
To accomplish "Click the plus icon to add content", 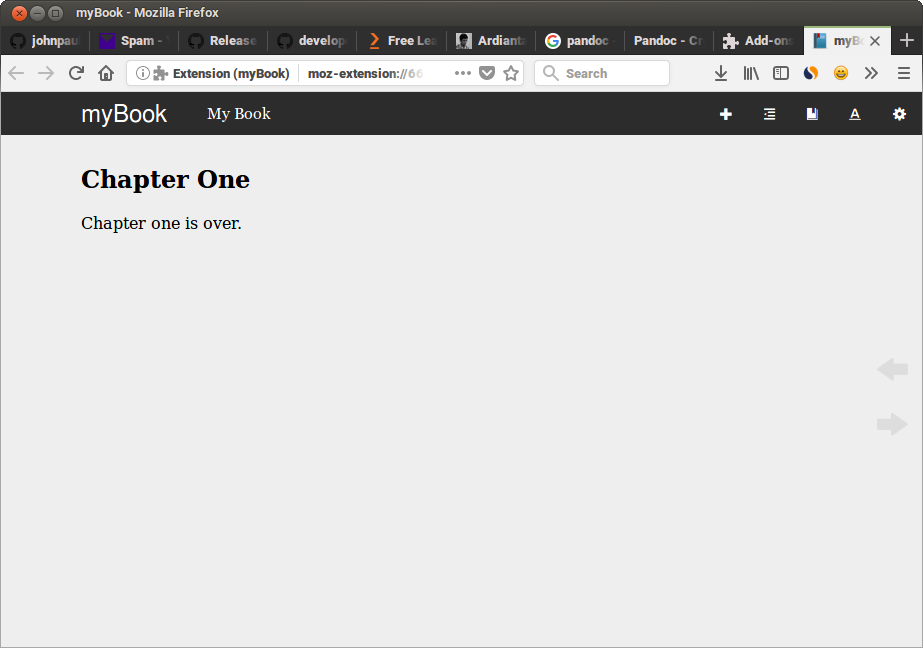I will 726,114.
